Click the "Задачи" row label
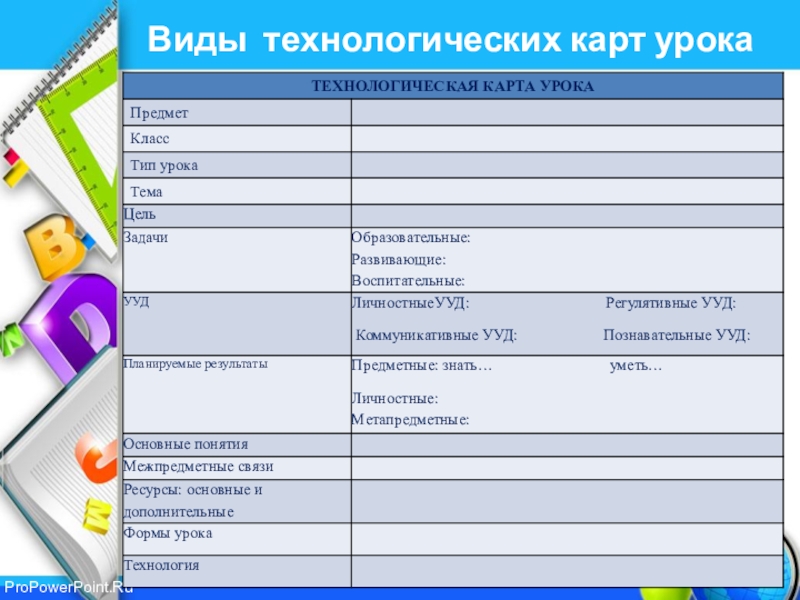The width and height of the screenshot is (800, 600). 145,238
